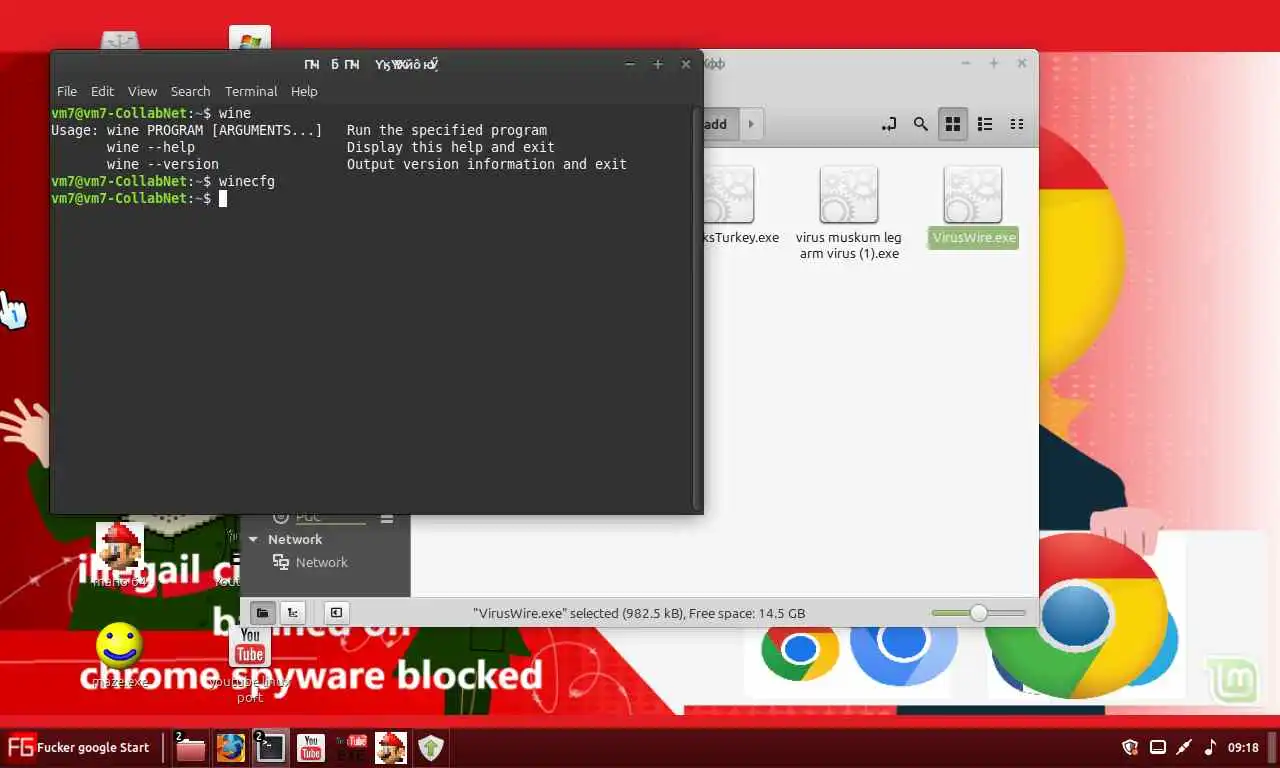Screen dimensions: 1280x768
Task: Click the 'Fucker google Start' menu button
Action: tap(79, 747)
